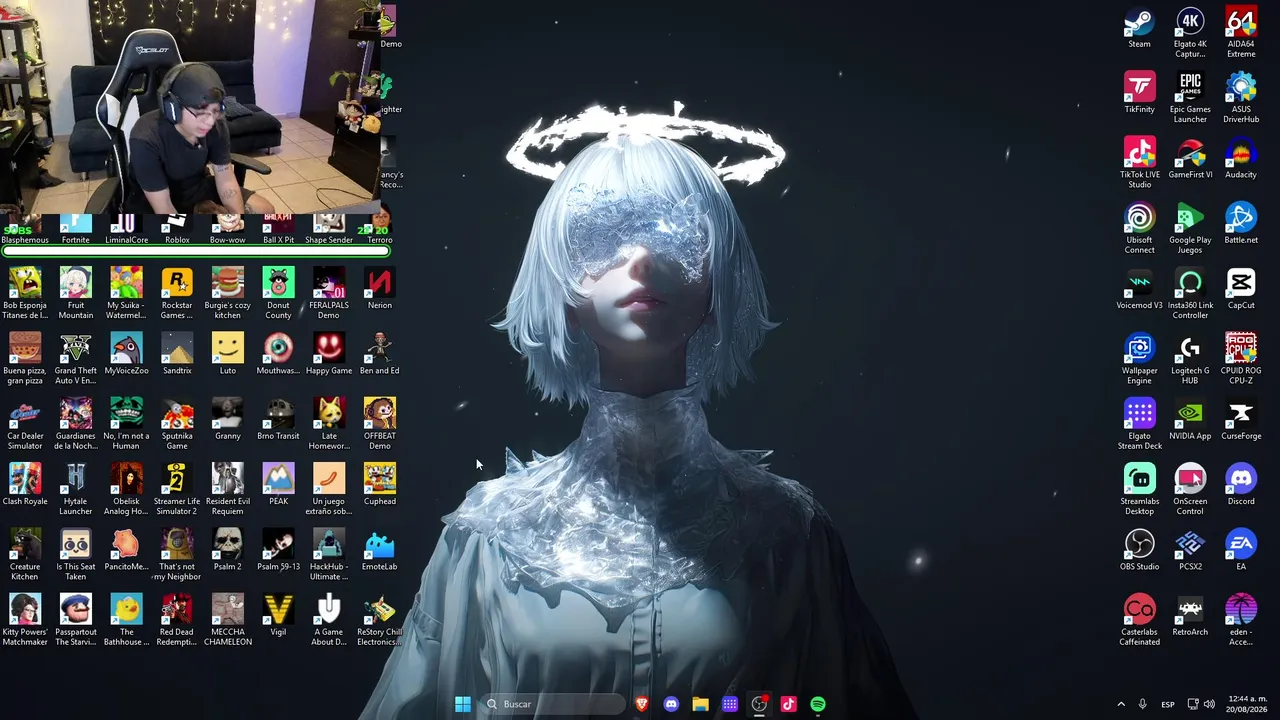Select the Donut County desktop icon
Image resolution: width=1280 pixels, height=720 pixels.
[x=278, y=294]
